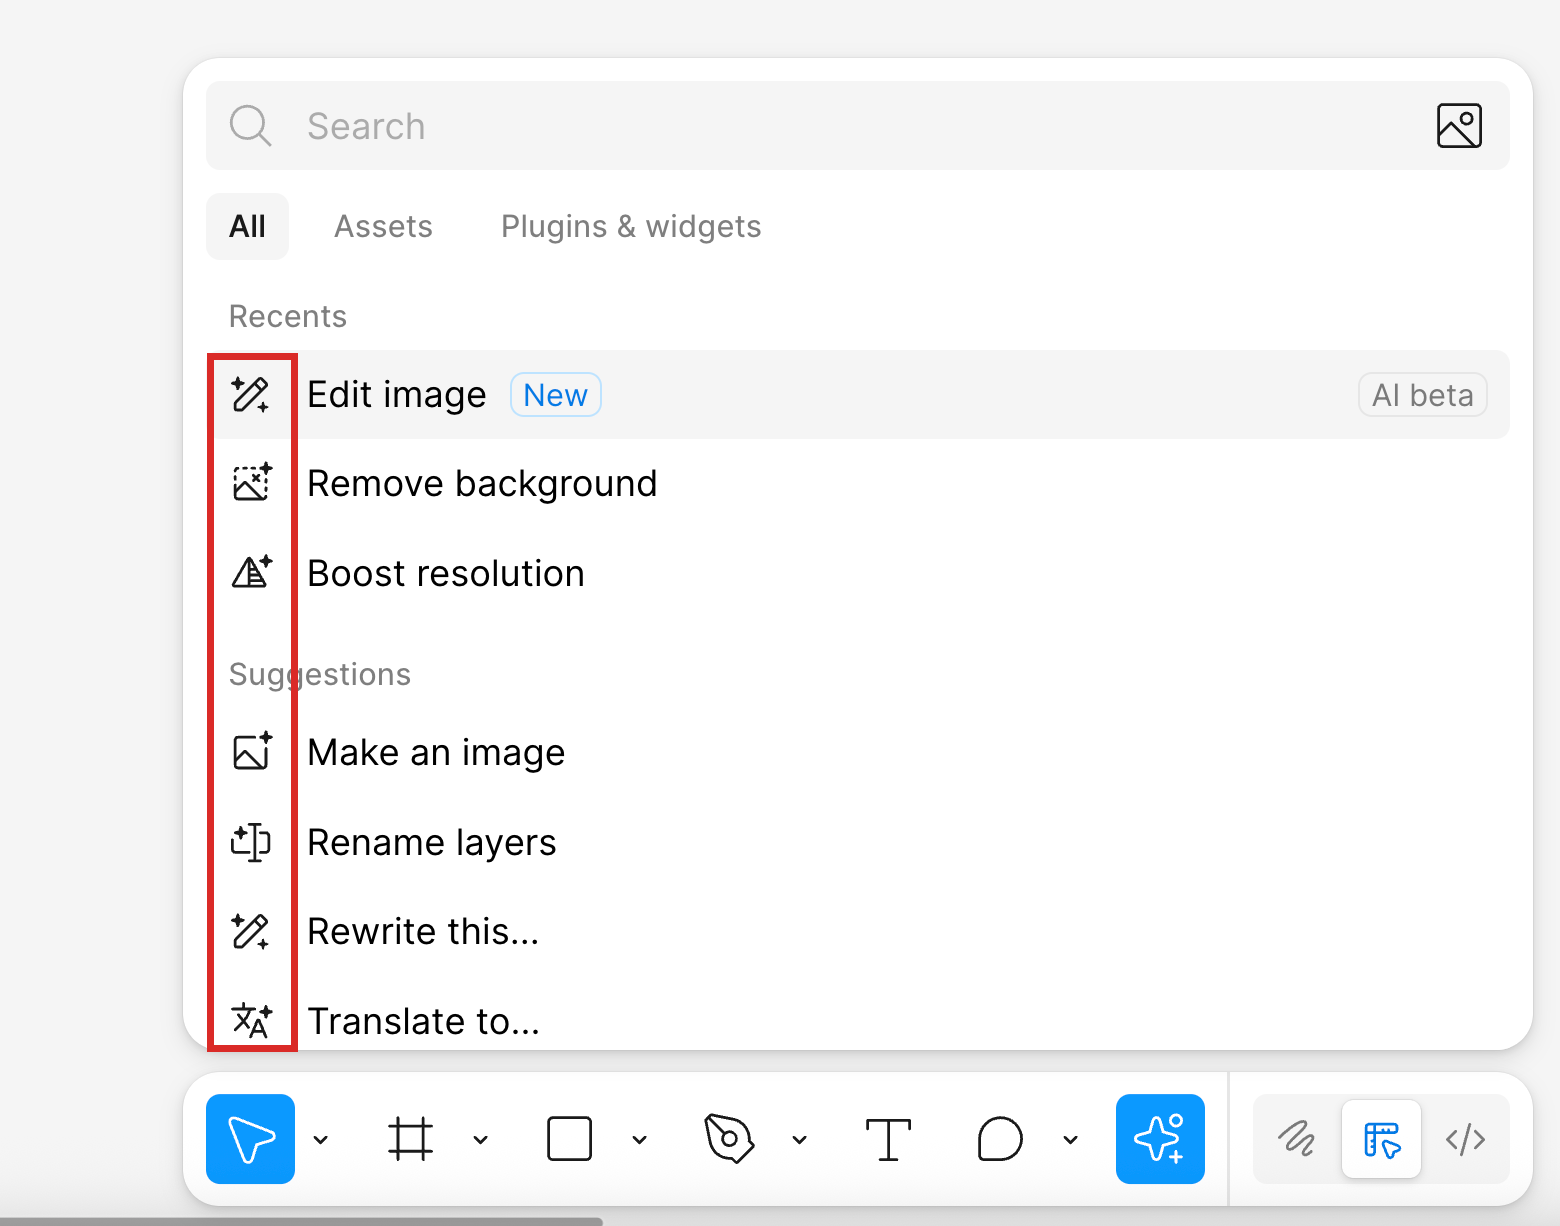1560x1226 pixels.
Task: Click the Edit image magic wand icon
Action: tap(251, 395)
